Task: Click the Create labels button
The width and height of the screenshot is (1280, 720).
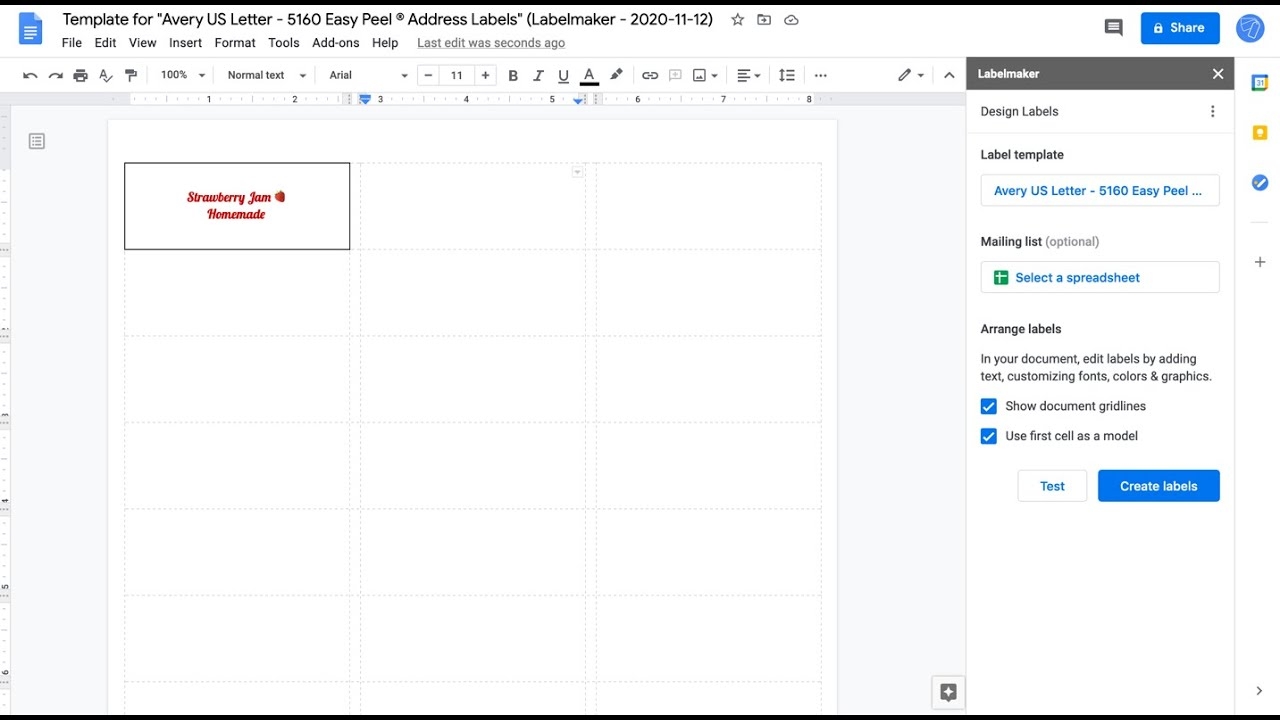Action: [x=1158, y=486]
